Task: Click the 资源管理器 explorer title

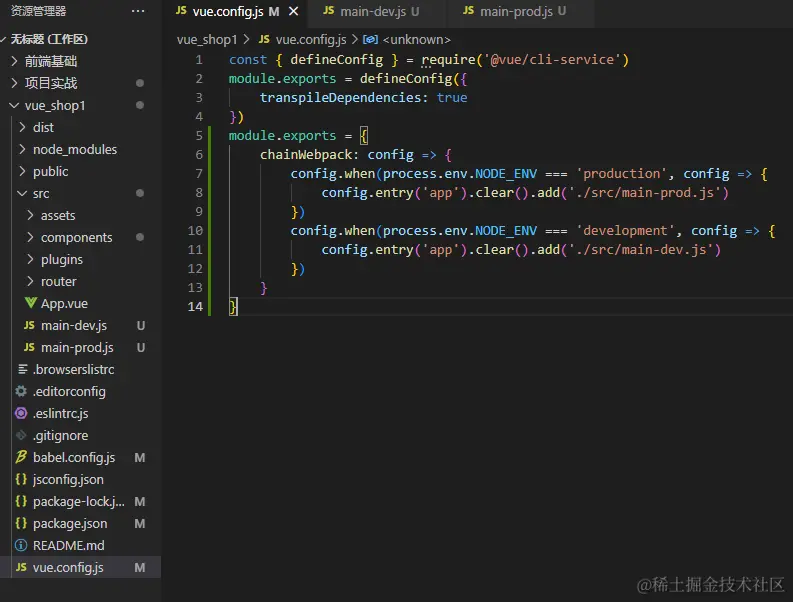Action: [38, 11]
